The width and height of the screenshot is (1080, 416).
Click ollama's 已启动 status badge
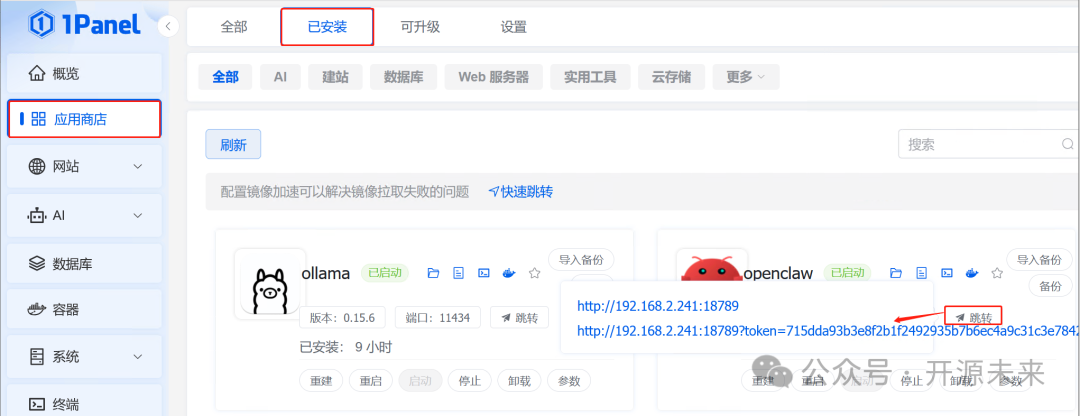[385, 273]
